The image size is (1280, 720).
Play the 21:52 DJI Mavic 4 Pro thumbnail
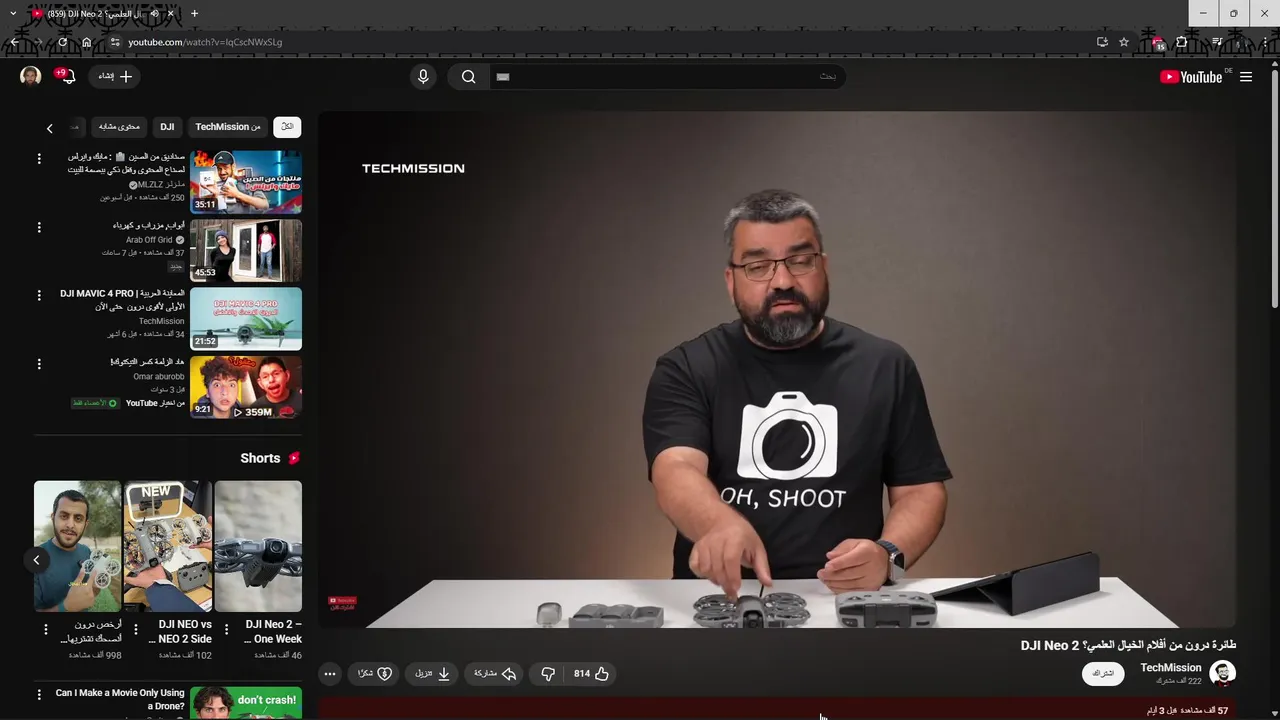pyautogui.click(x=246, y=319)
